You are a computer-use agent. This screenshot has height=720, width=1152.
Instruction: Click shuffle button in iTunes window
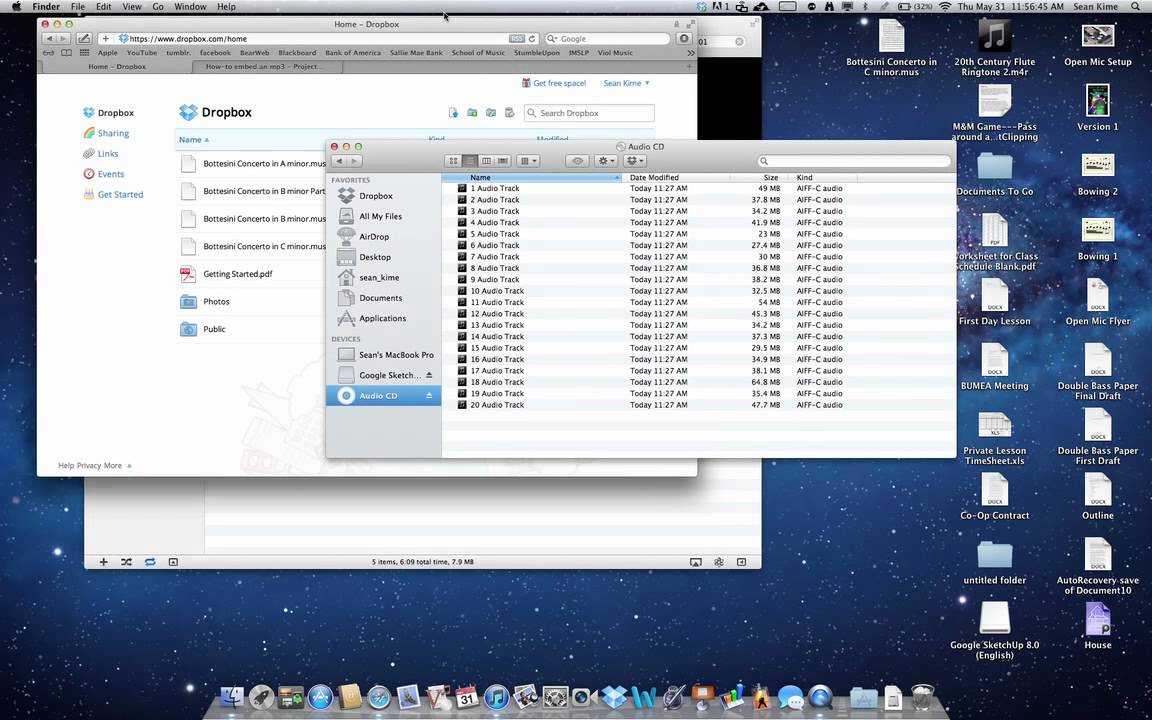(126, 562)
